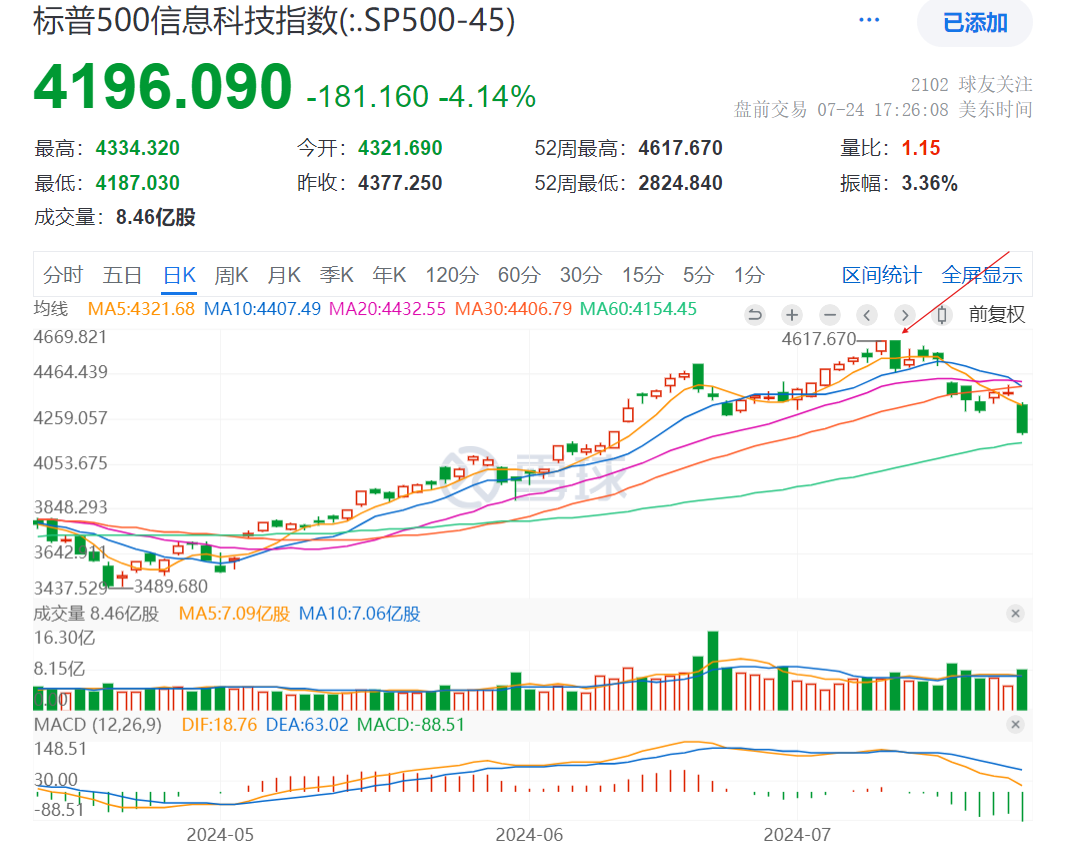The width and height of the screenshot is (1087, 850).
Task: Click the 区间统计 link
Action: coord(881,275)
